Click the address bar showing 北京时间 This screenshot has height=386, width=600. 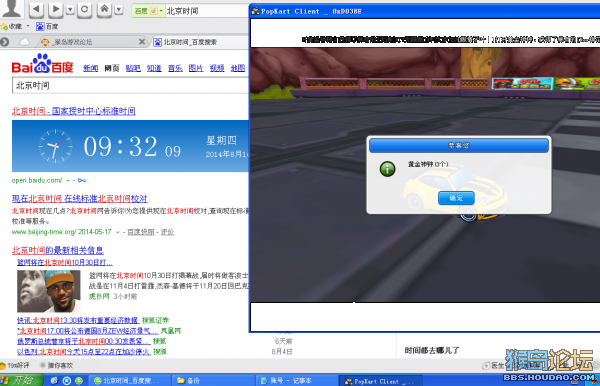click(207, 11)
